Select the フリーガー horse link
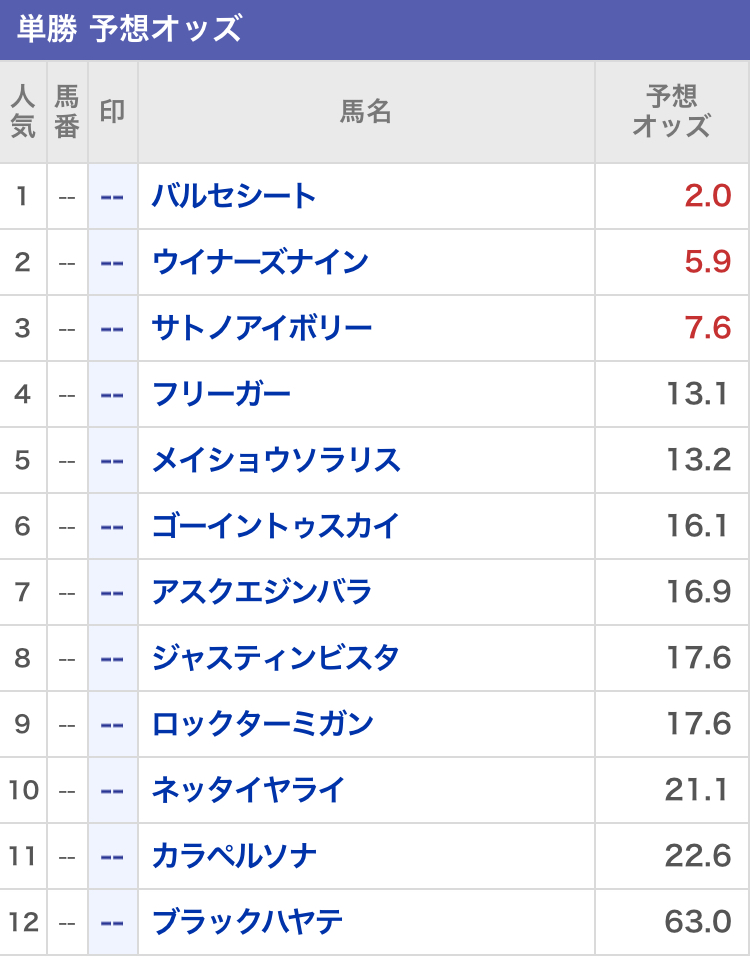The image size is (750, 973). pos(221,394)
